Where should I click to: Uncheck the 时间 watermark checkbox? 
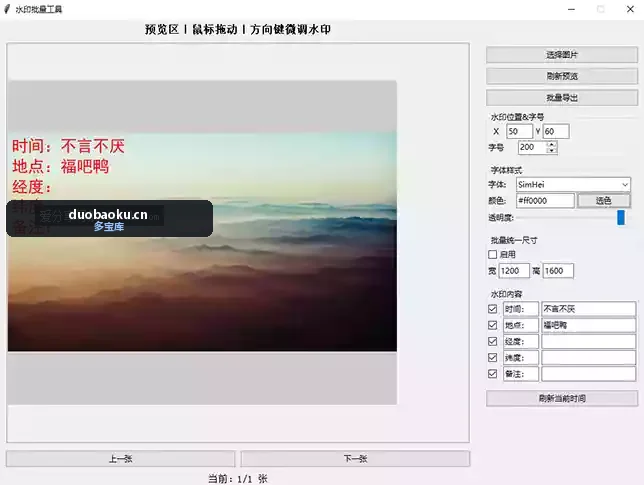coord(492,309)
